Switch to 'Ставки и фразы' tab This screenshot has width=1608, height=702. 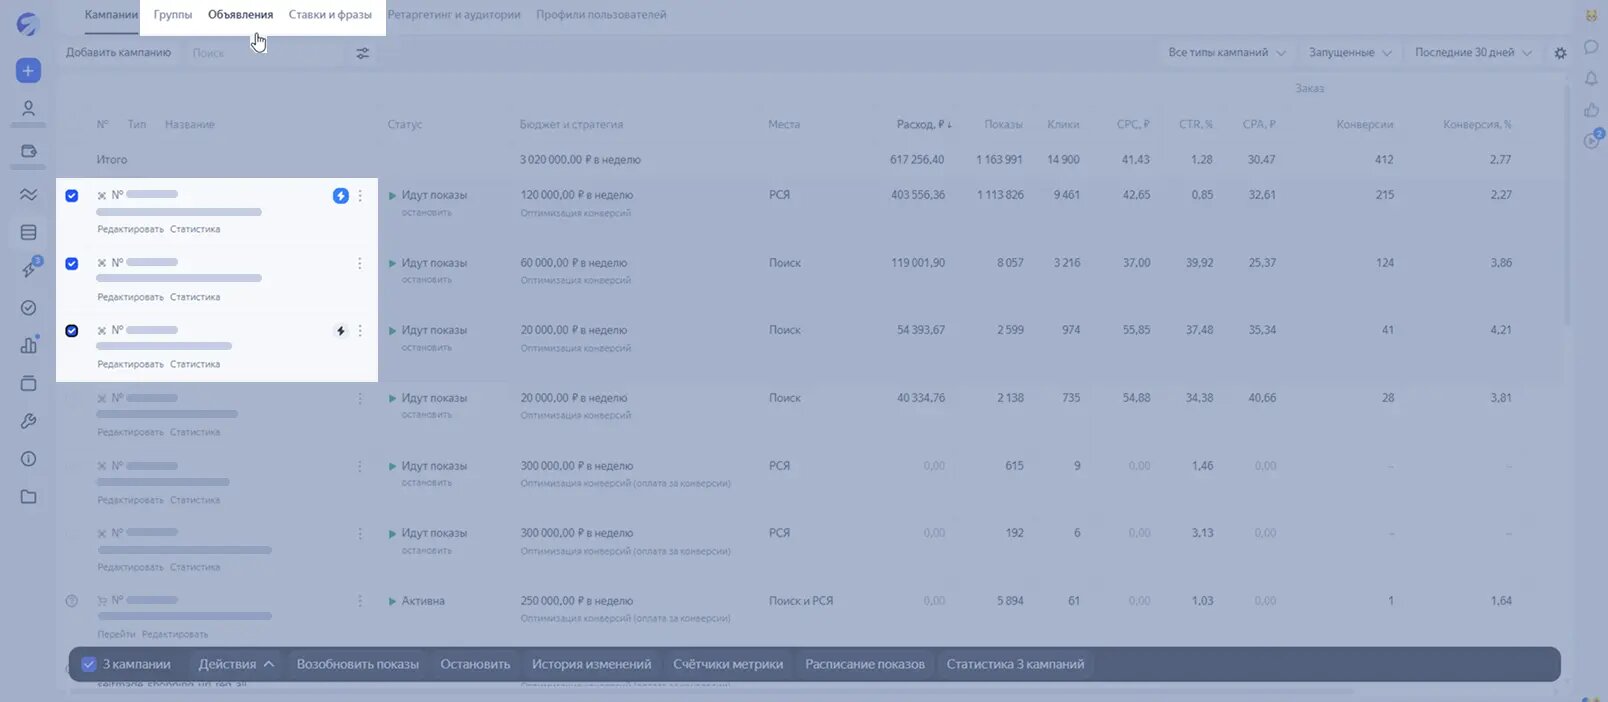[330, 15]
